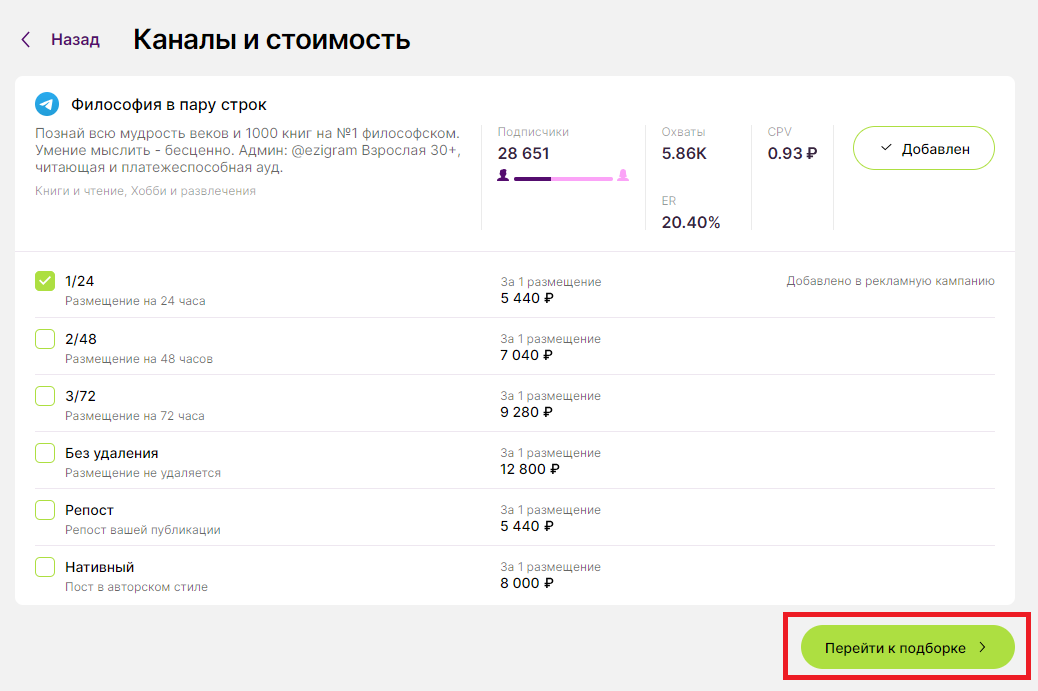Select the Нативный post checkbox
This screenshot has width=1038, height=691.
pos(44,566)
